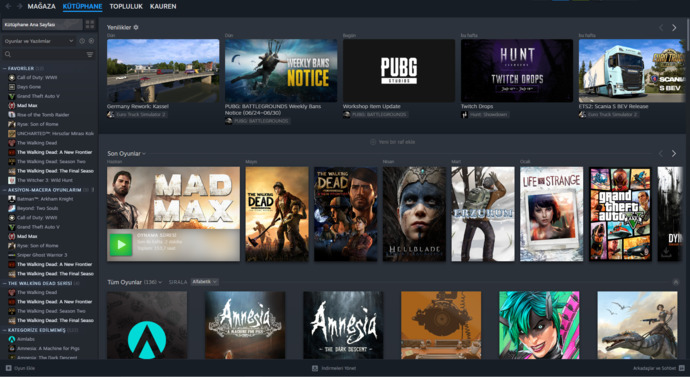Open the Tüm Oyunlar shelf dropdown
This screenshot has width=690, height=377.
click(135, 282)
